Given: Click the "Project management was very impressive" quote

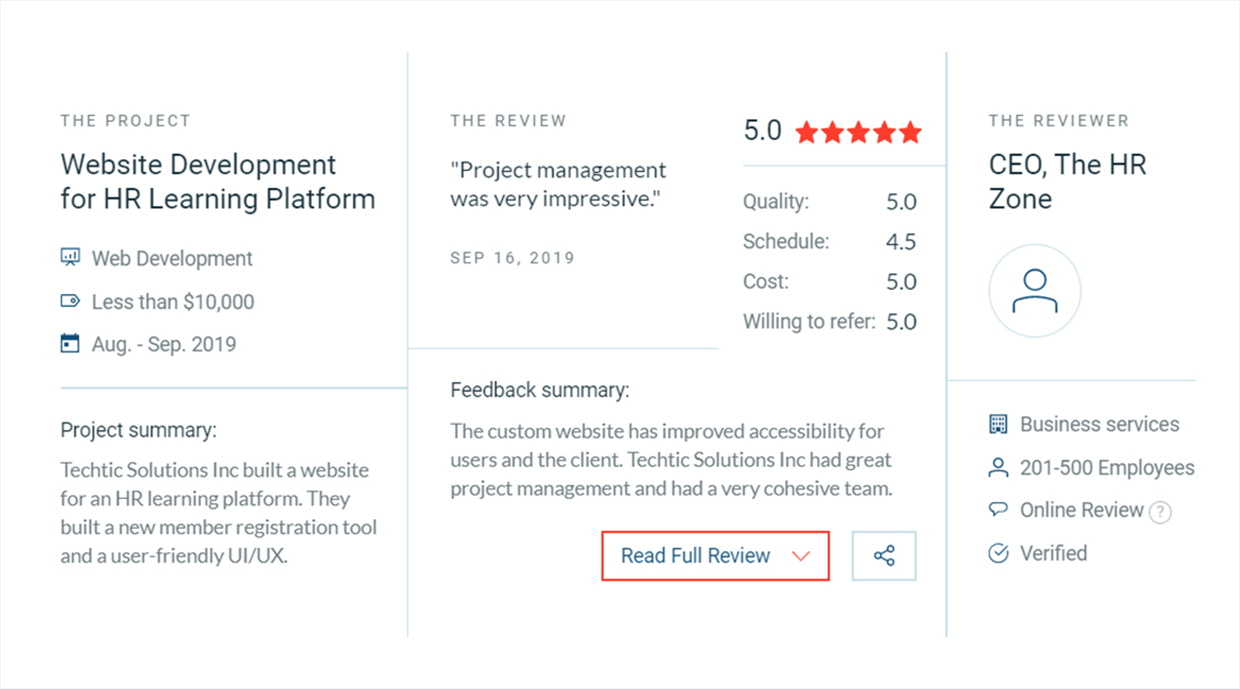Looking at the screenshot, I should (557, 184).
